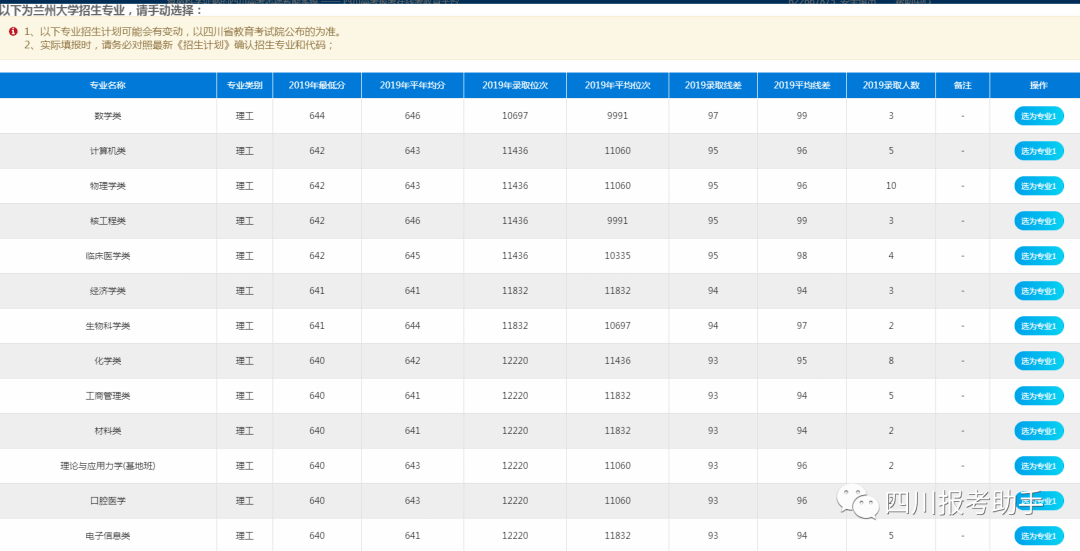Select 数学类 as 专业1
This screenshot has height=551, width=1080.
click(x=1038, y=116)
